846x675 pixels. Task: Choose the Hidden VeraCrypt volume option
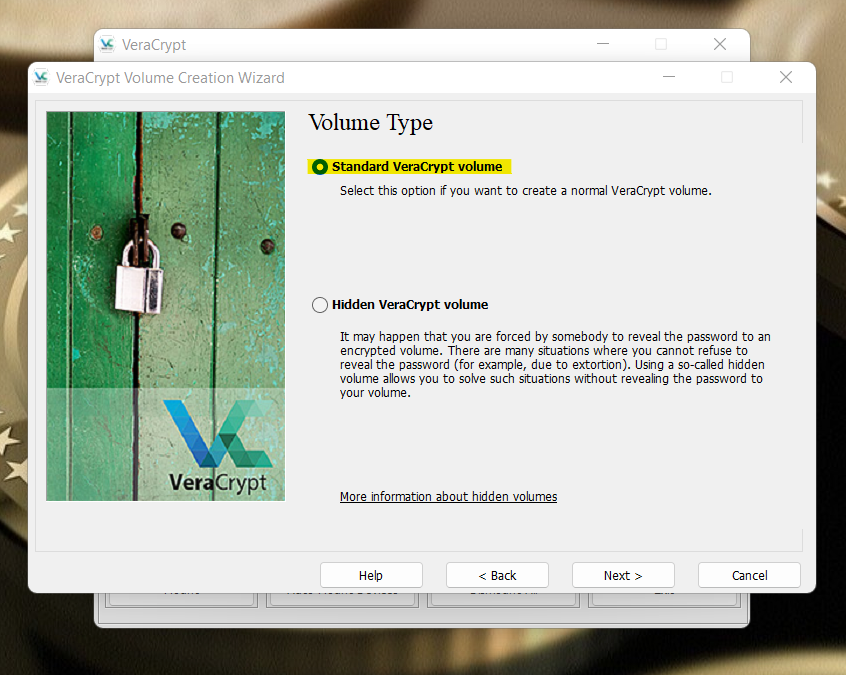point(319,305)
